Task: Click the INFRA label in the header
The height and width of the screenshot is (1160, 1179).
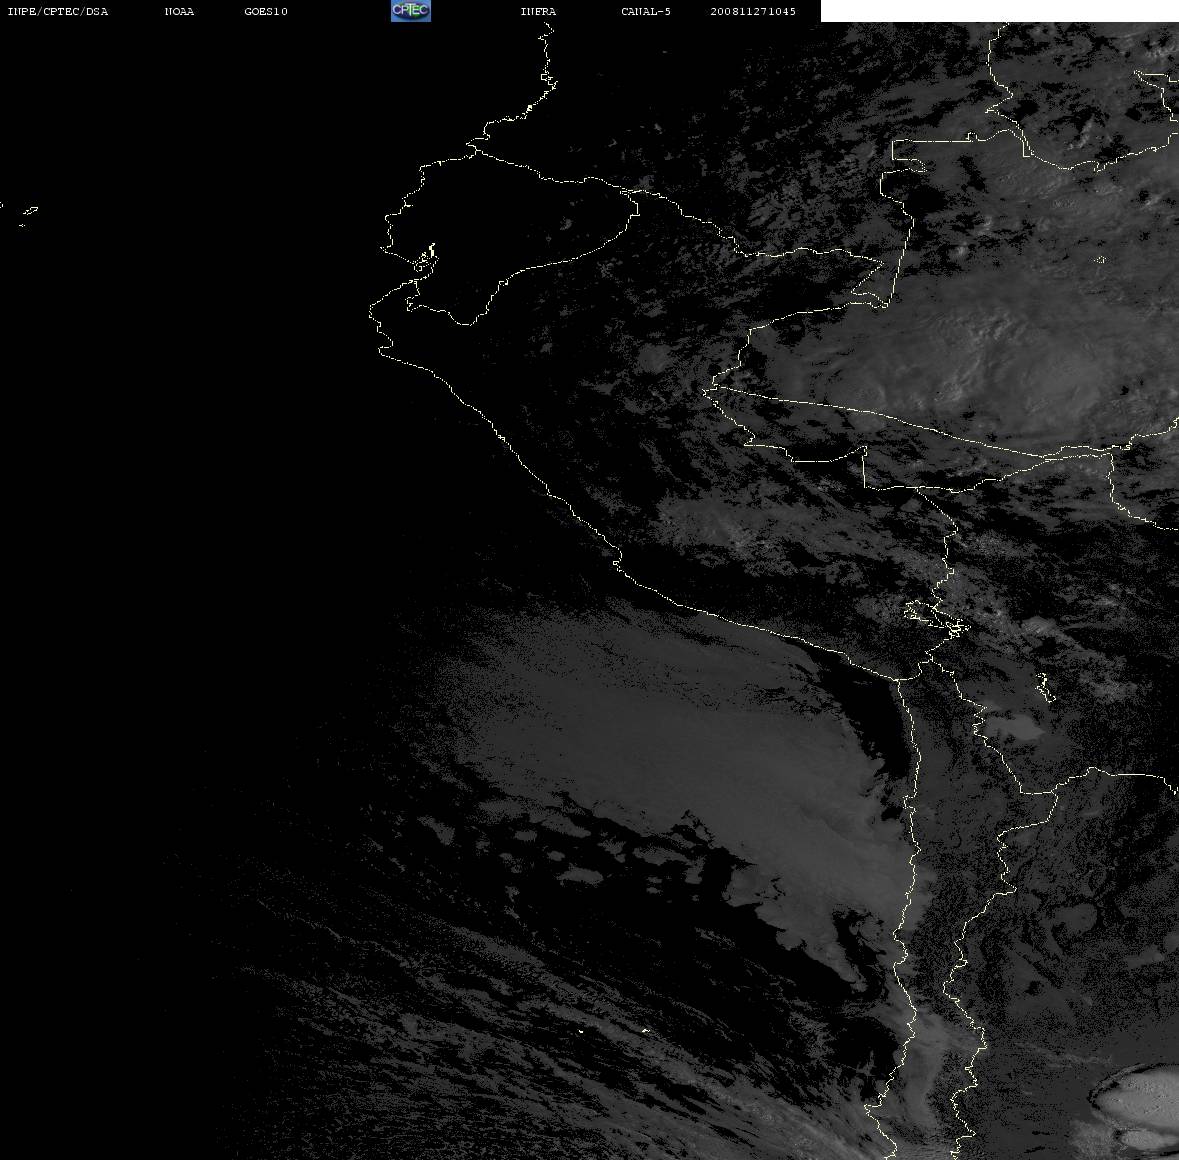Action: click(538, 11)
